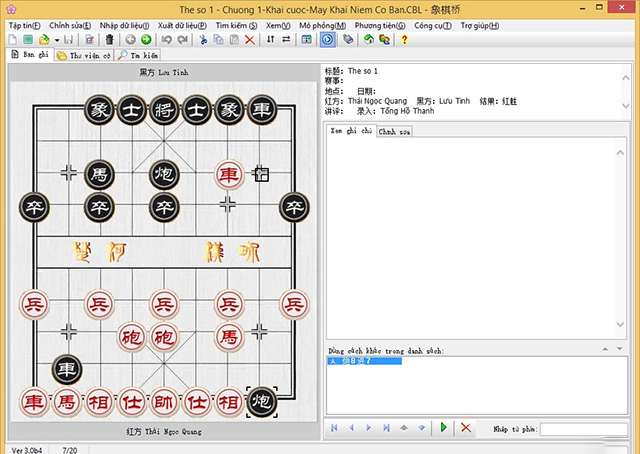Open the Tìm kiếm menu

[236, 23]
